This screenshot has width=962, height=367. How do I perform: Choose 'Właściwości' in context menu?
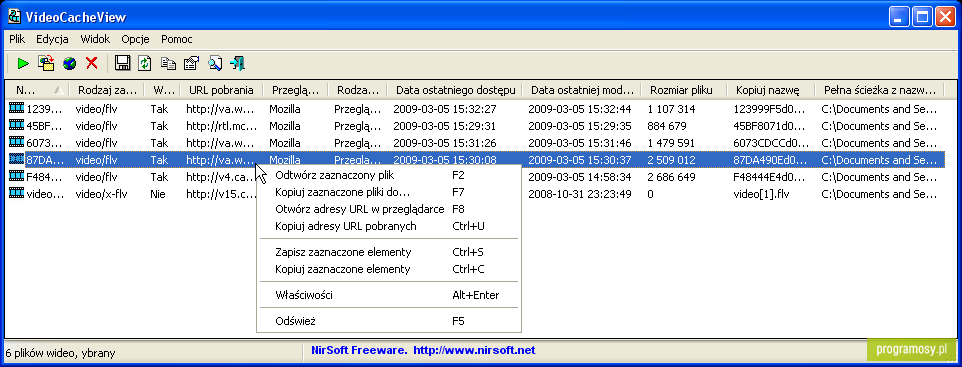[x=388, y=295]
